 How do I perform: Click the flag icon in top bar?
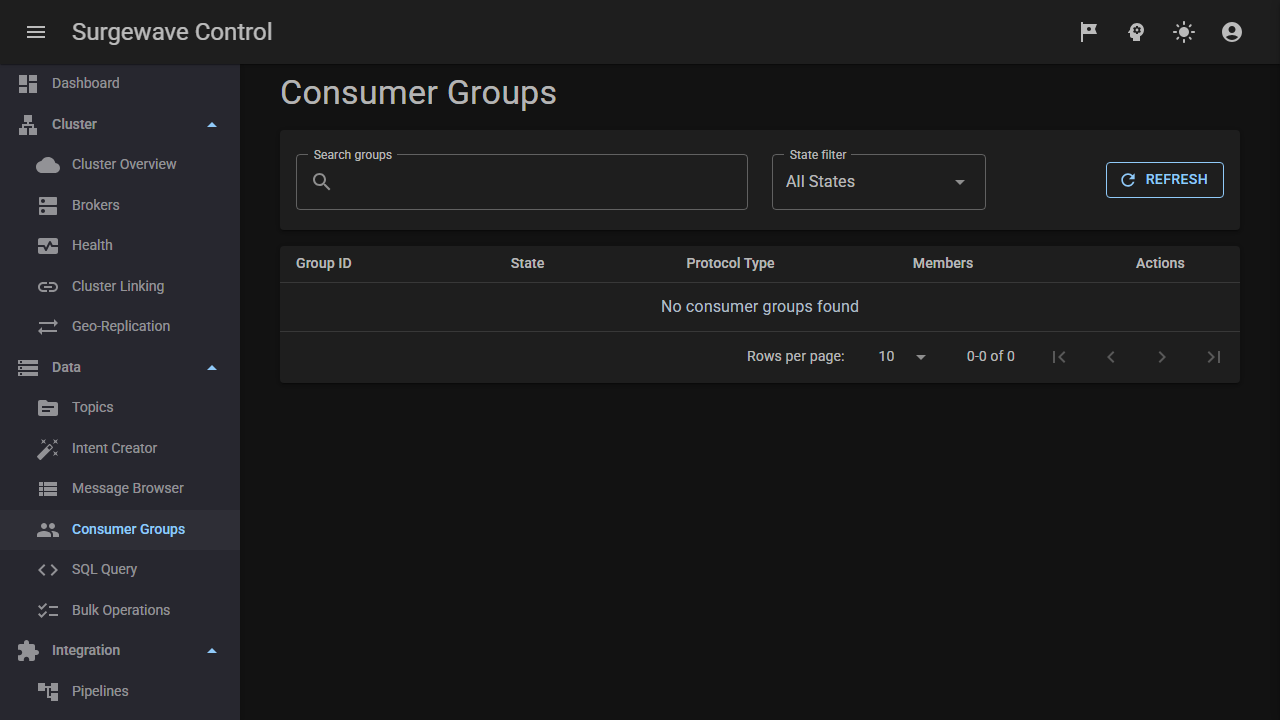pos(1088,32)
